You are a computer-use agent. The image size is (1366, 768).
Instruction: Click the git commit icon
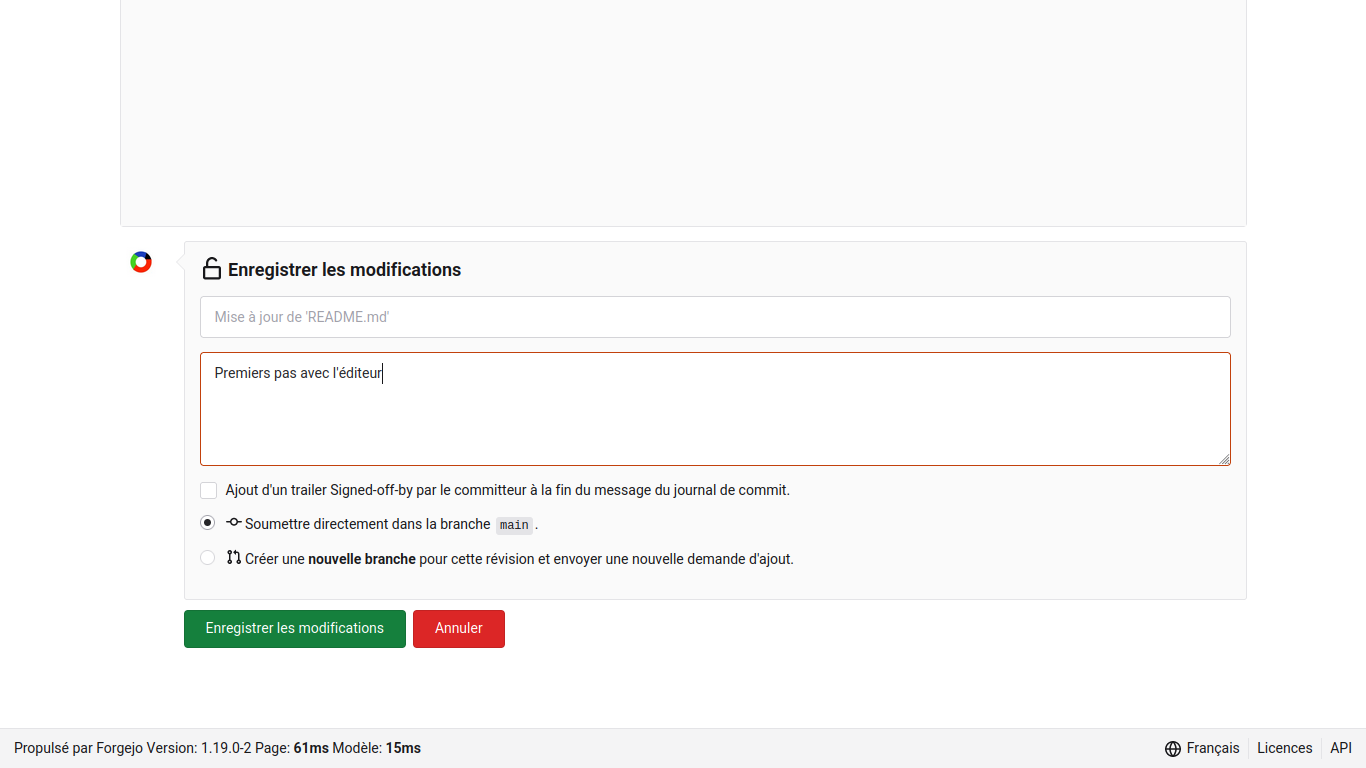coord(234,523)
